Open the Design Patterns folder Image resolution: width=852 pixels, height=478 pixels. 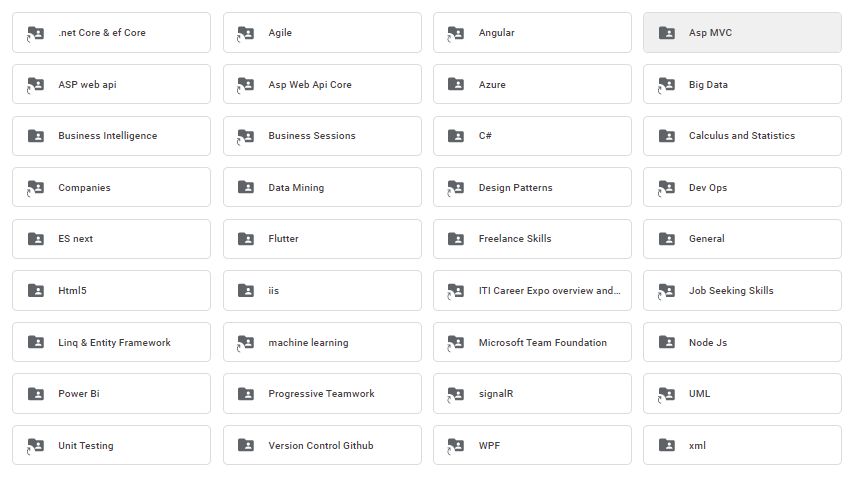pyautogui.click(x=532, y=187)
